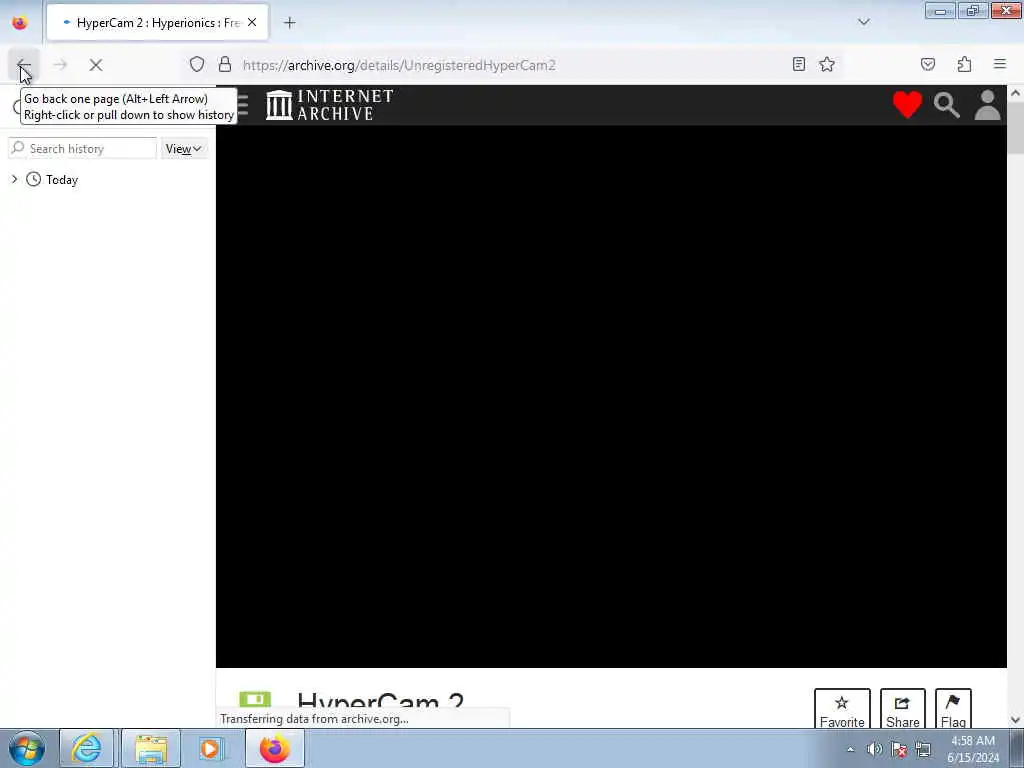The image size is (1024, 768).
Task: Open the extensions puzzle icon
Action: 964,64
